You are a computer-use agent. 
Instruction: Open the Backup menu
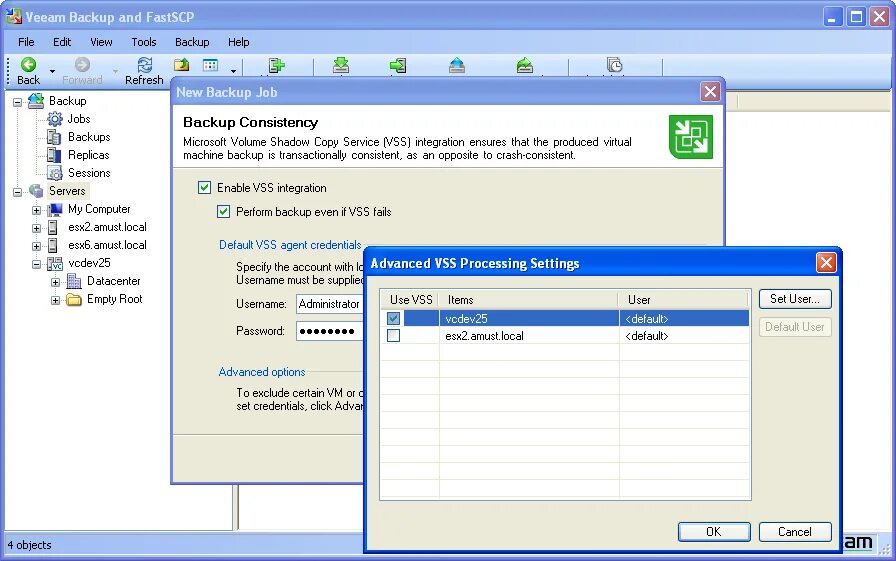pyautogui.click(x=192, y=42)
